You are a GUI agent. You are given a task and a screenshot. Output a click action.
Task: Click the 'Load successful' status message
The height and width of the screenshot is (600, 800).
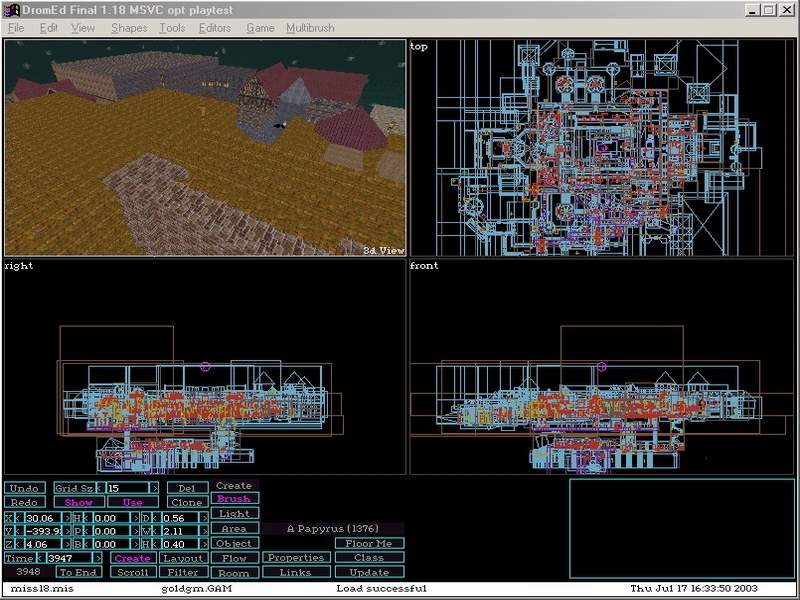pos(382,588)
